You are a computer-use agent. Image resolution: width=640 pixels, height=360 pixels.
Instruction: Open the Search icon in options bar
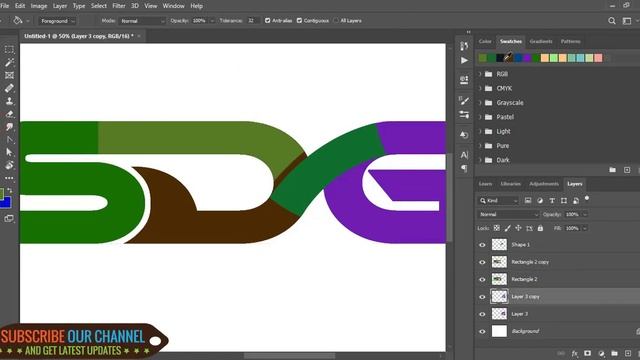tap(611, 21)
